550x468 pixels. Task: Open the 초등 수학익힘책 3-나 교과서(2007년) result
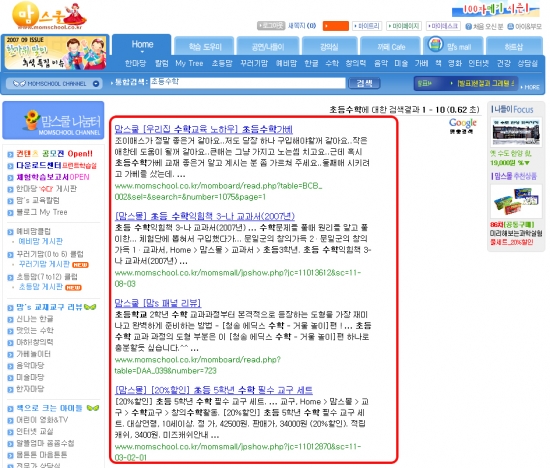coord(205,216)
